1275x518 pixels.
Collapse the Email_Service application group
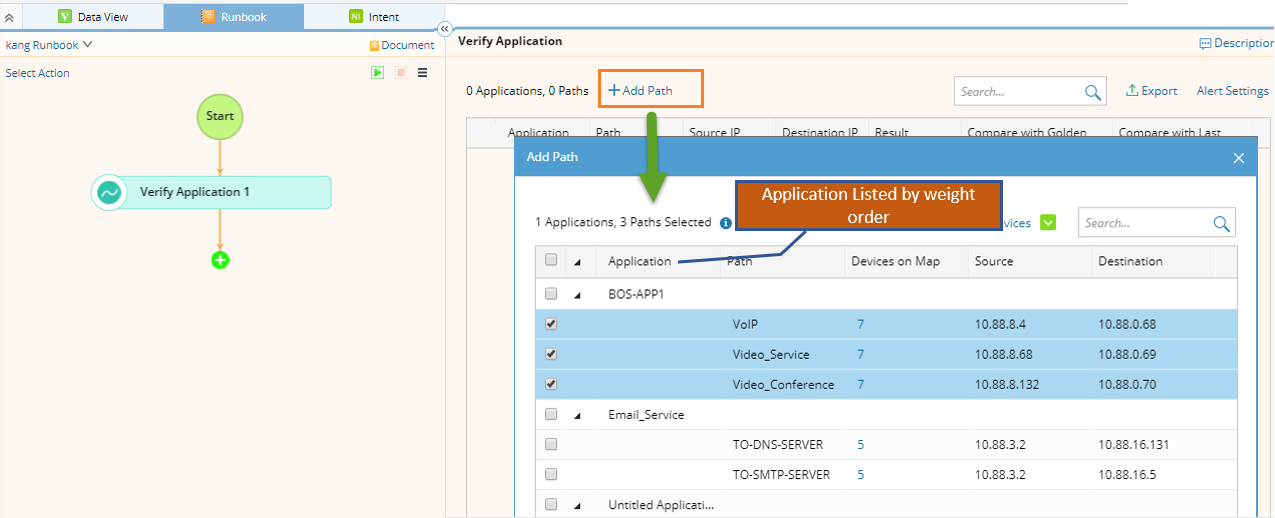click(577, 415)
